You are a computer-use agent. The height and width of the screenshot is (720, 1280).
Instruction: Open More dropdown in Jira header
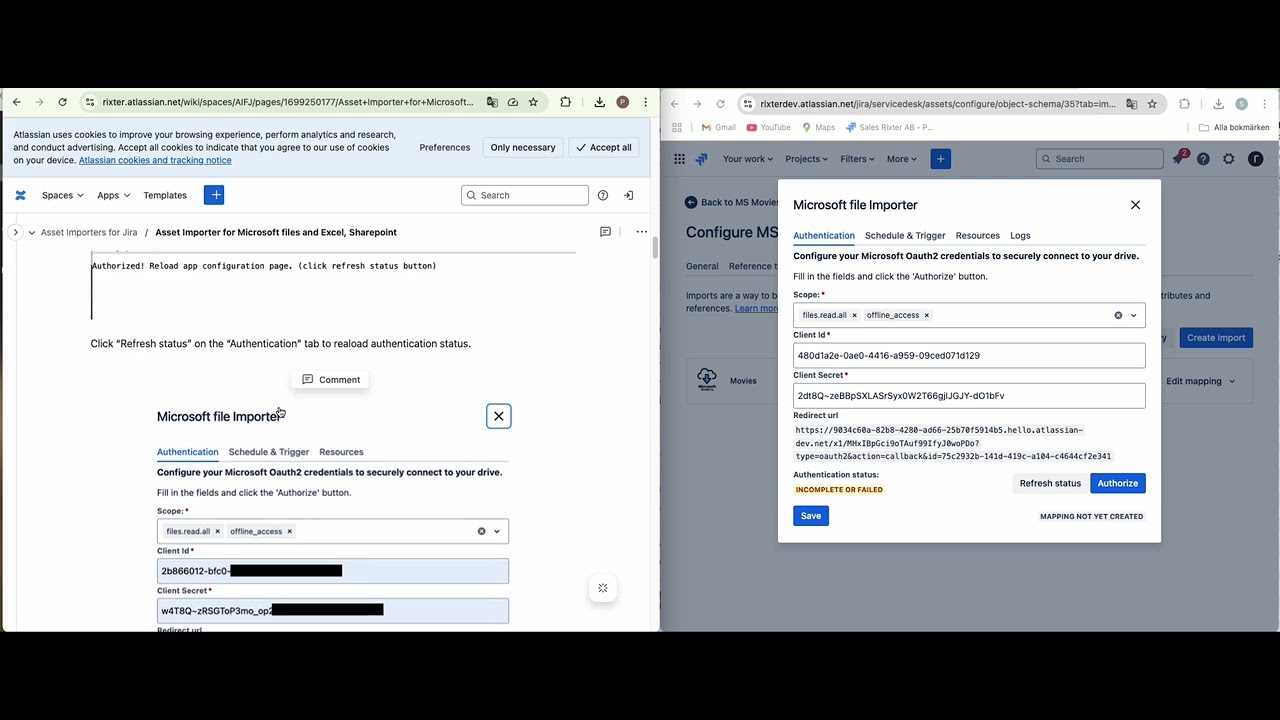[901, 159]
